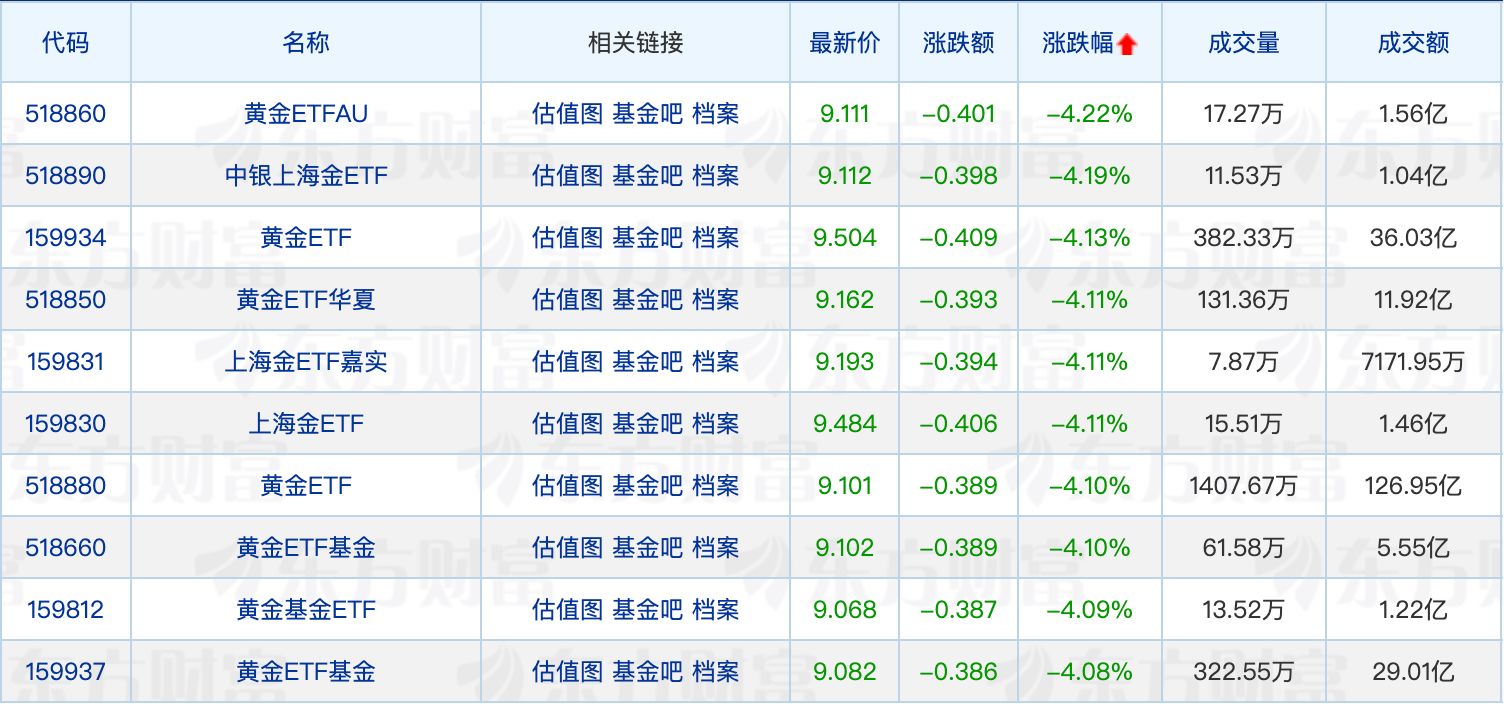Sort by 成交量 column header
1504x704 pixels.
coord(1243,43)
